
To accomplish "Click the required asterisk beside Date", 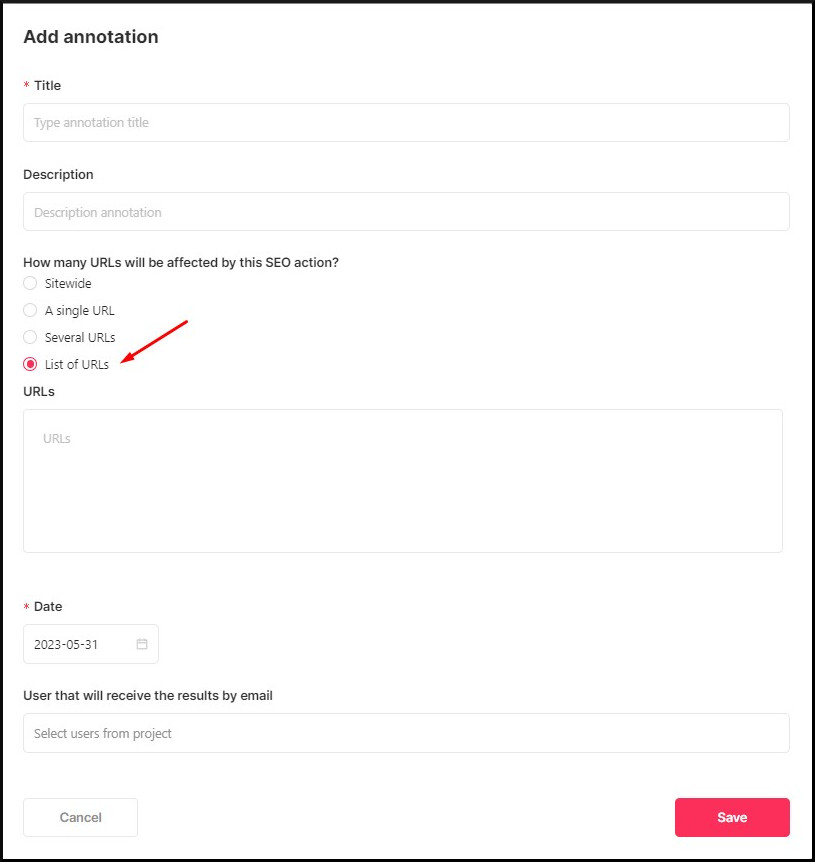I will point(25,606).
